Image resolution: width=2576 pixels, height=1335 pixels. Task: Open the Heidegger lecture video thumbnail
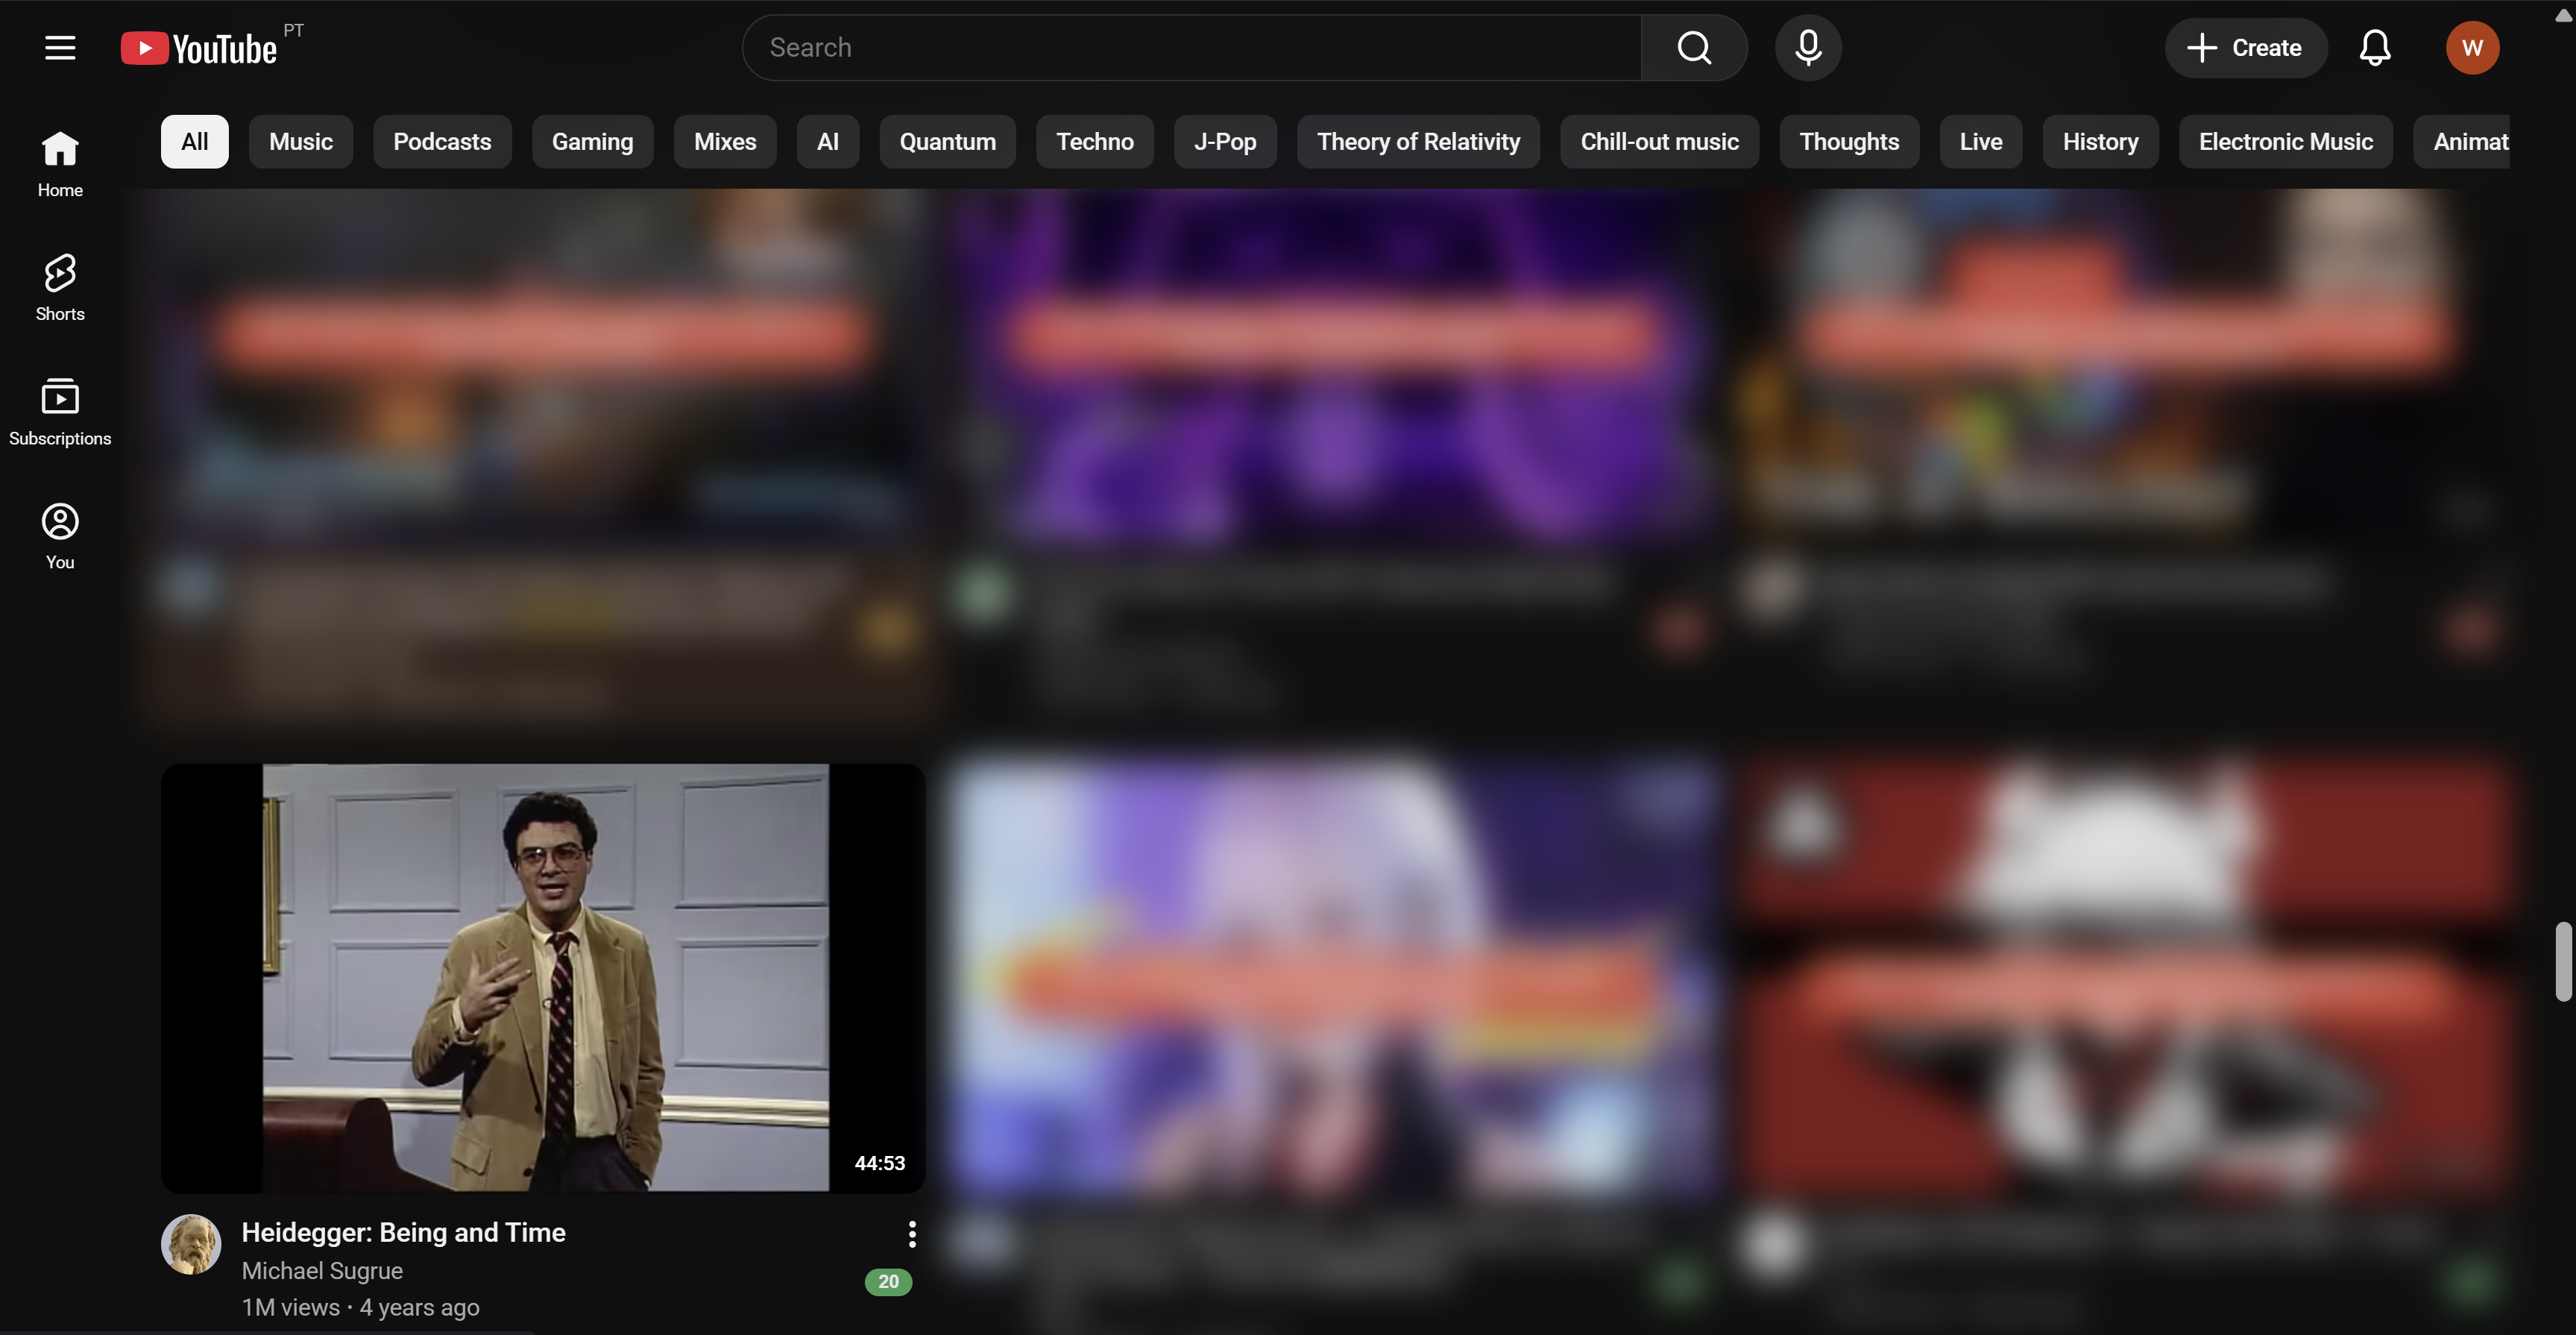[x=543, y=976]
